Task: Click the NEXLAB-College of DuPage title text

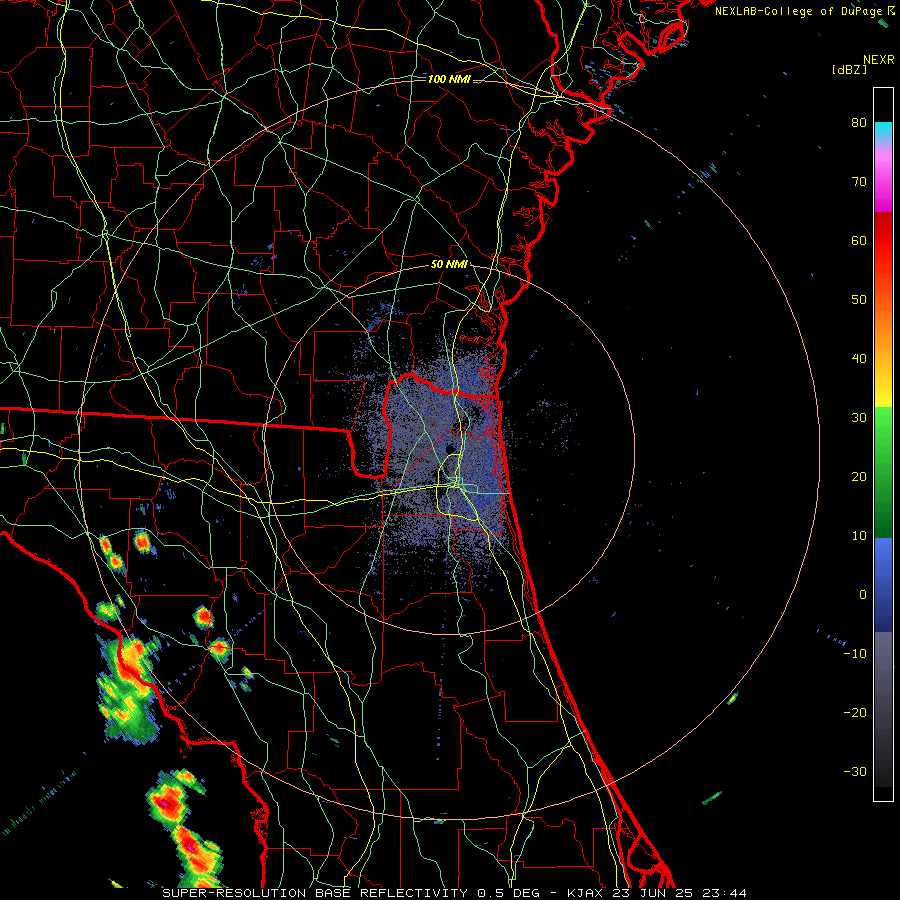Action: click(799, 11)
